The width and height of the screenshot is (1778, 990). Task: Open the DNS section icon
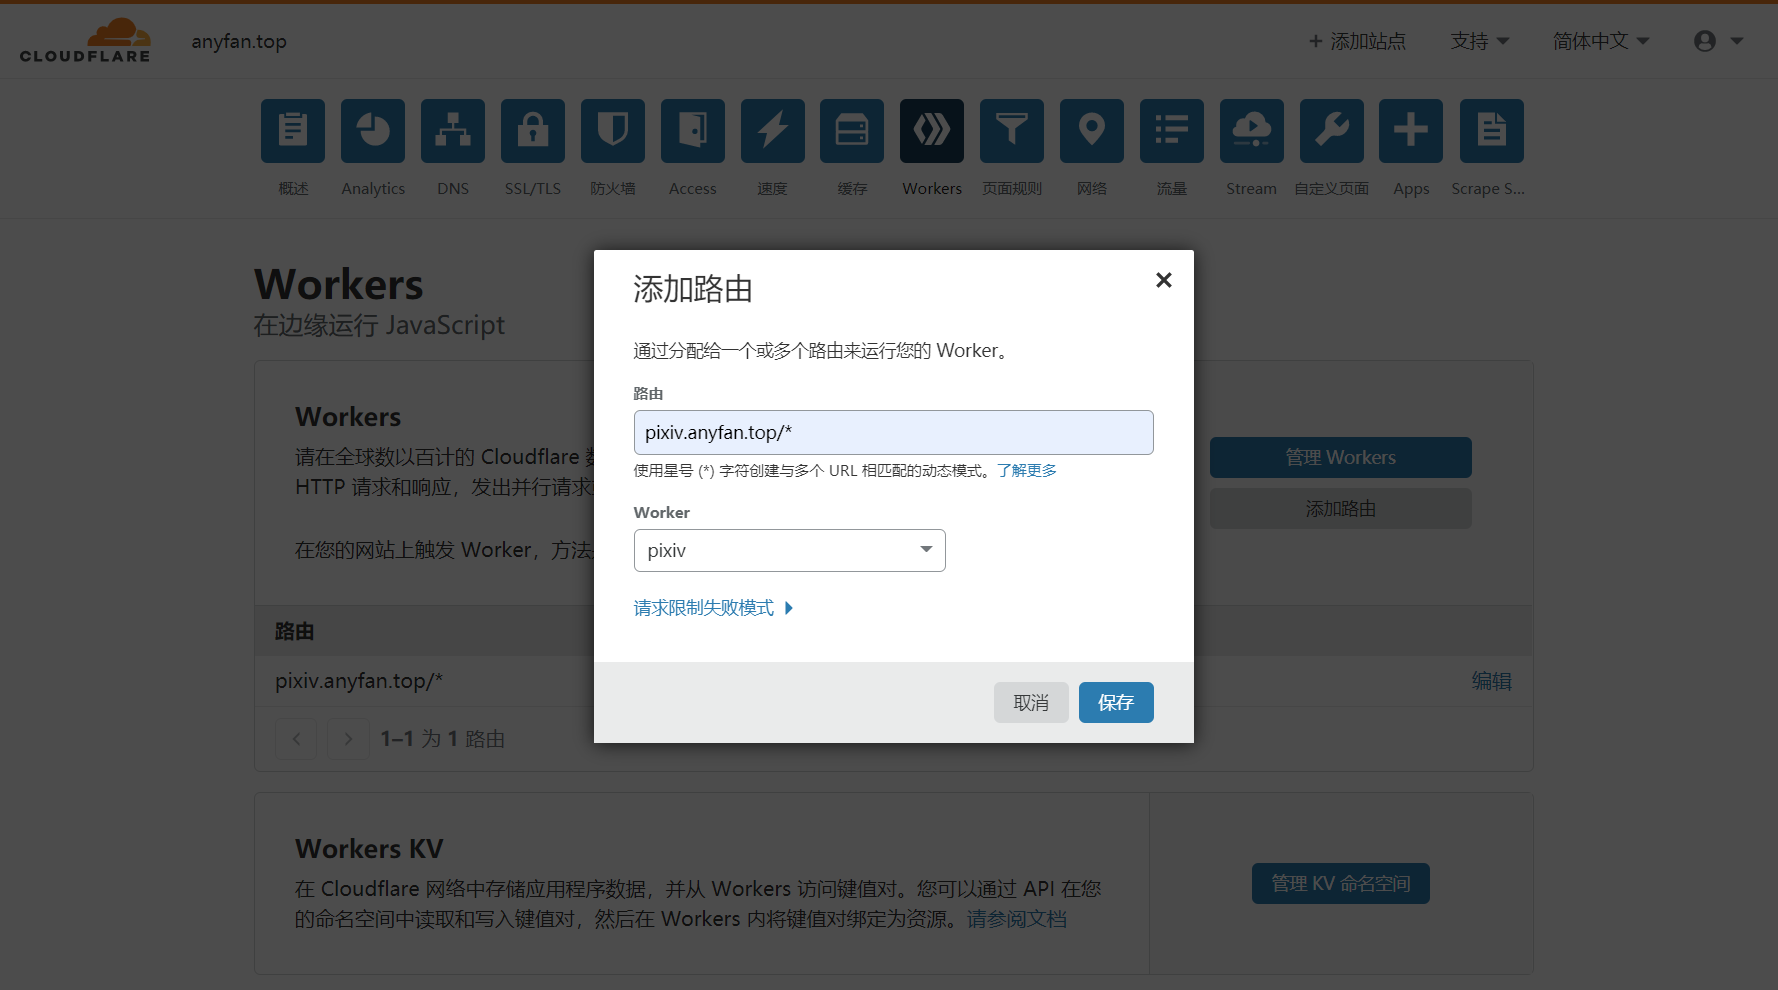[x=453, y=131]
